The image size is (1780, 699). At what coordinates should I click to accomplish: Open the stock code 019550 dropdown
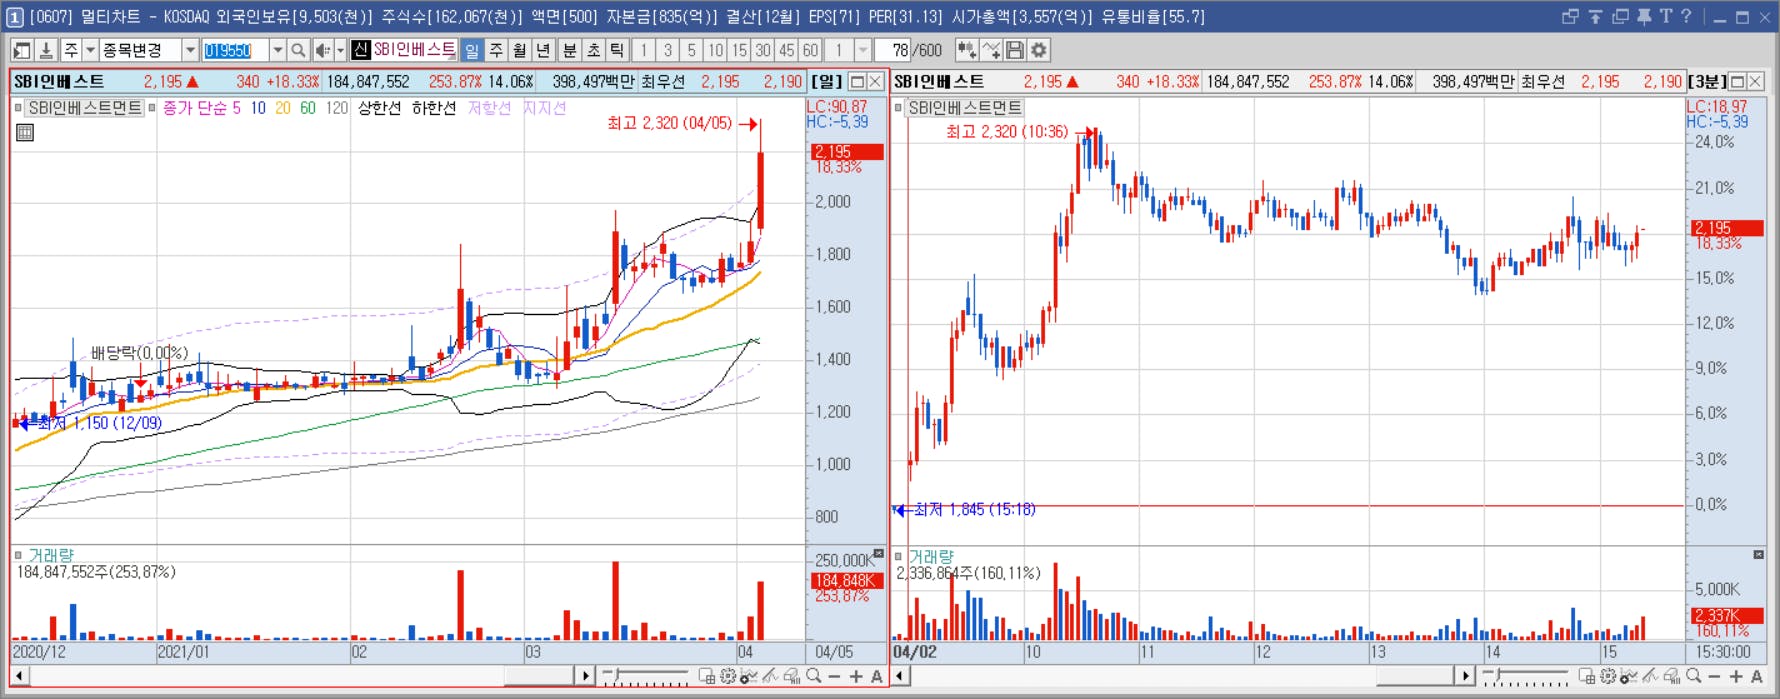click(277, 50)
